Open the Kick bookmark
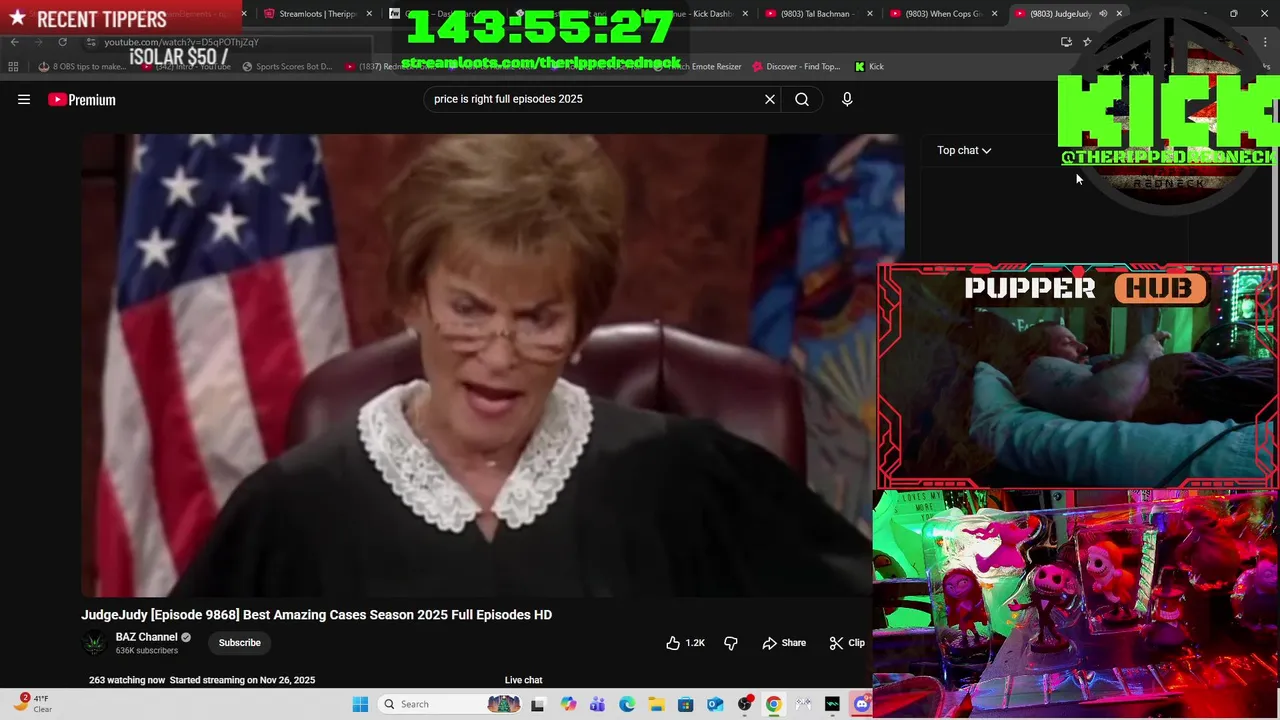This screenshot has width=1280, height=720. (x=869, y=66)
